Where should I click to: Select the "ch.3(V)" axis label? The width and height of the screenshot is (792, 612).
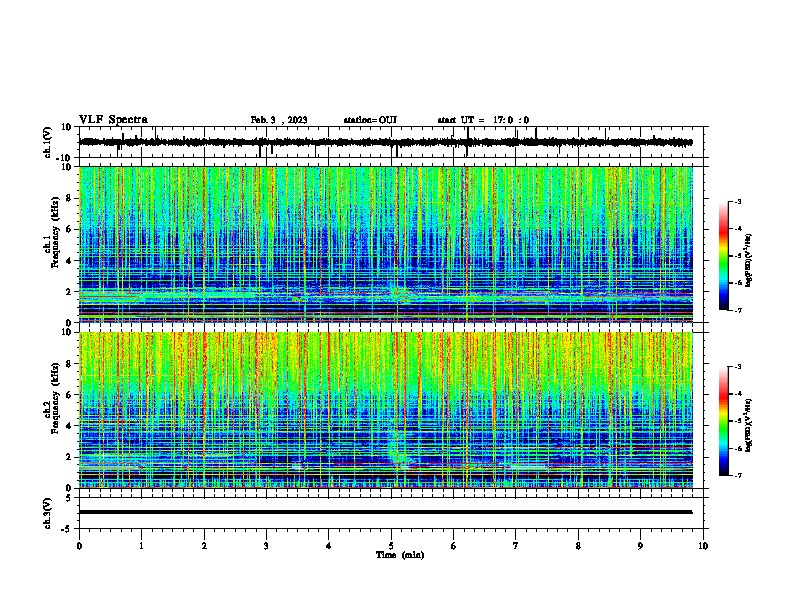pos(48,513)
